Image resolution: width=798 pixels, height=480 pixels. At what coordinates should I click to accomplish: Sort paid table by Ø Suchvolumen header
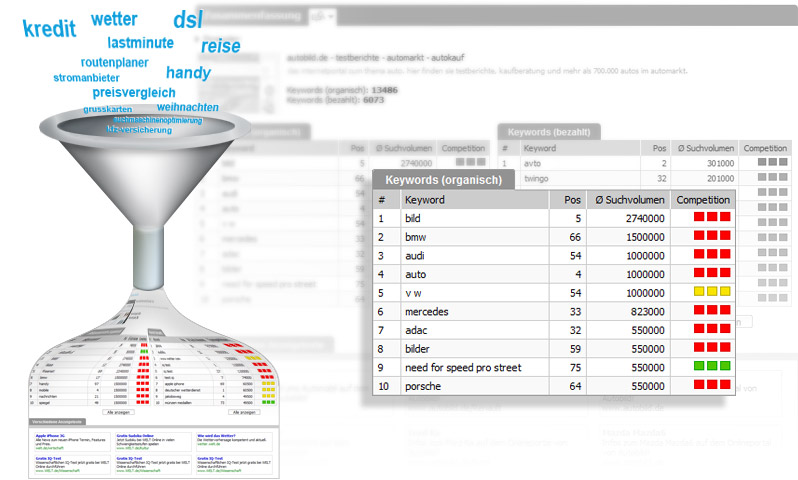pos(705,148)
